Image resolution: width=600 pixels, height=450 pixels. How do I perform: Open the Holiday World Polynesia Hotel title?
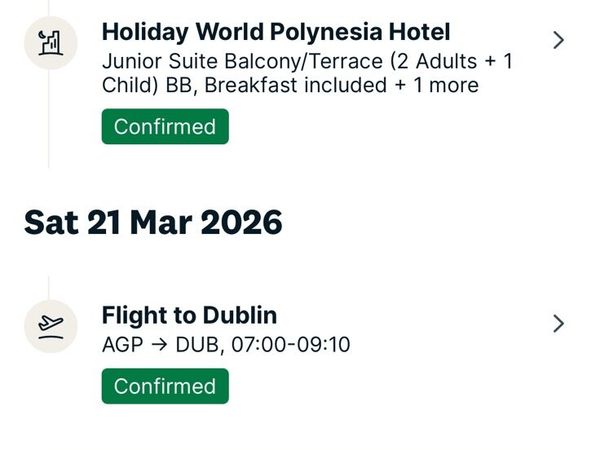pyautogui.click(x=276, y=32)
